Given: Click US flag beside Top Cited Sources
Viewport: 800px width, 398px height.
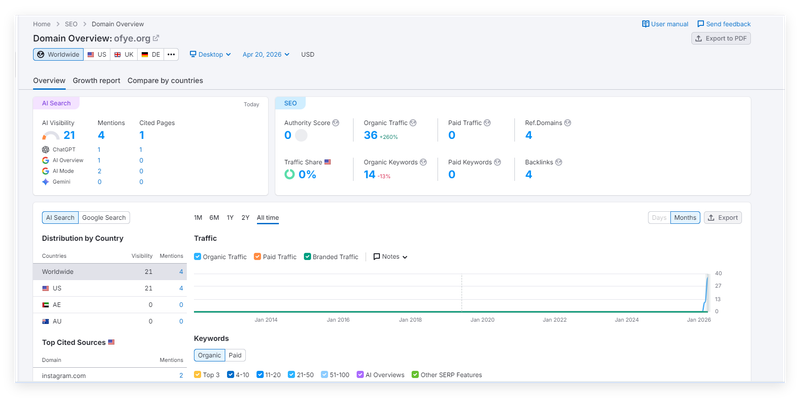Looking at the screenshot, I should [x=111, y=342].
